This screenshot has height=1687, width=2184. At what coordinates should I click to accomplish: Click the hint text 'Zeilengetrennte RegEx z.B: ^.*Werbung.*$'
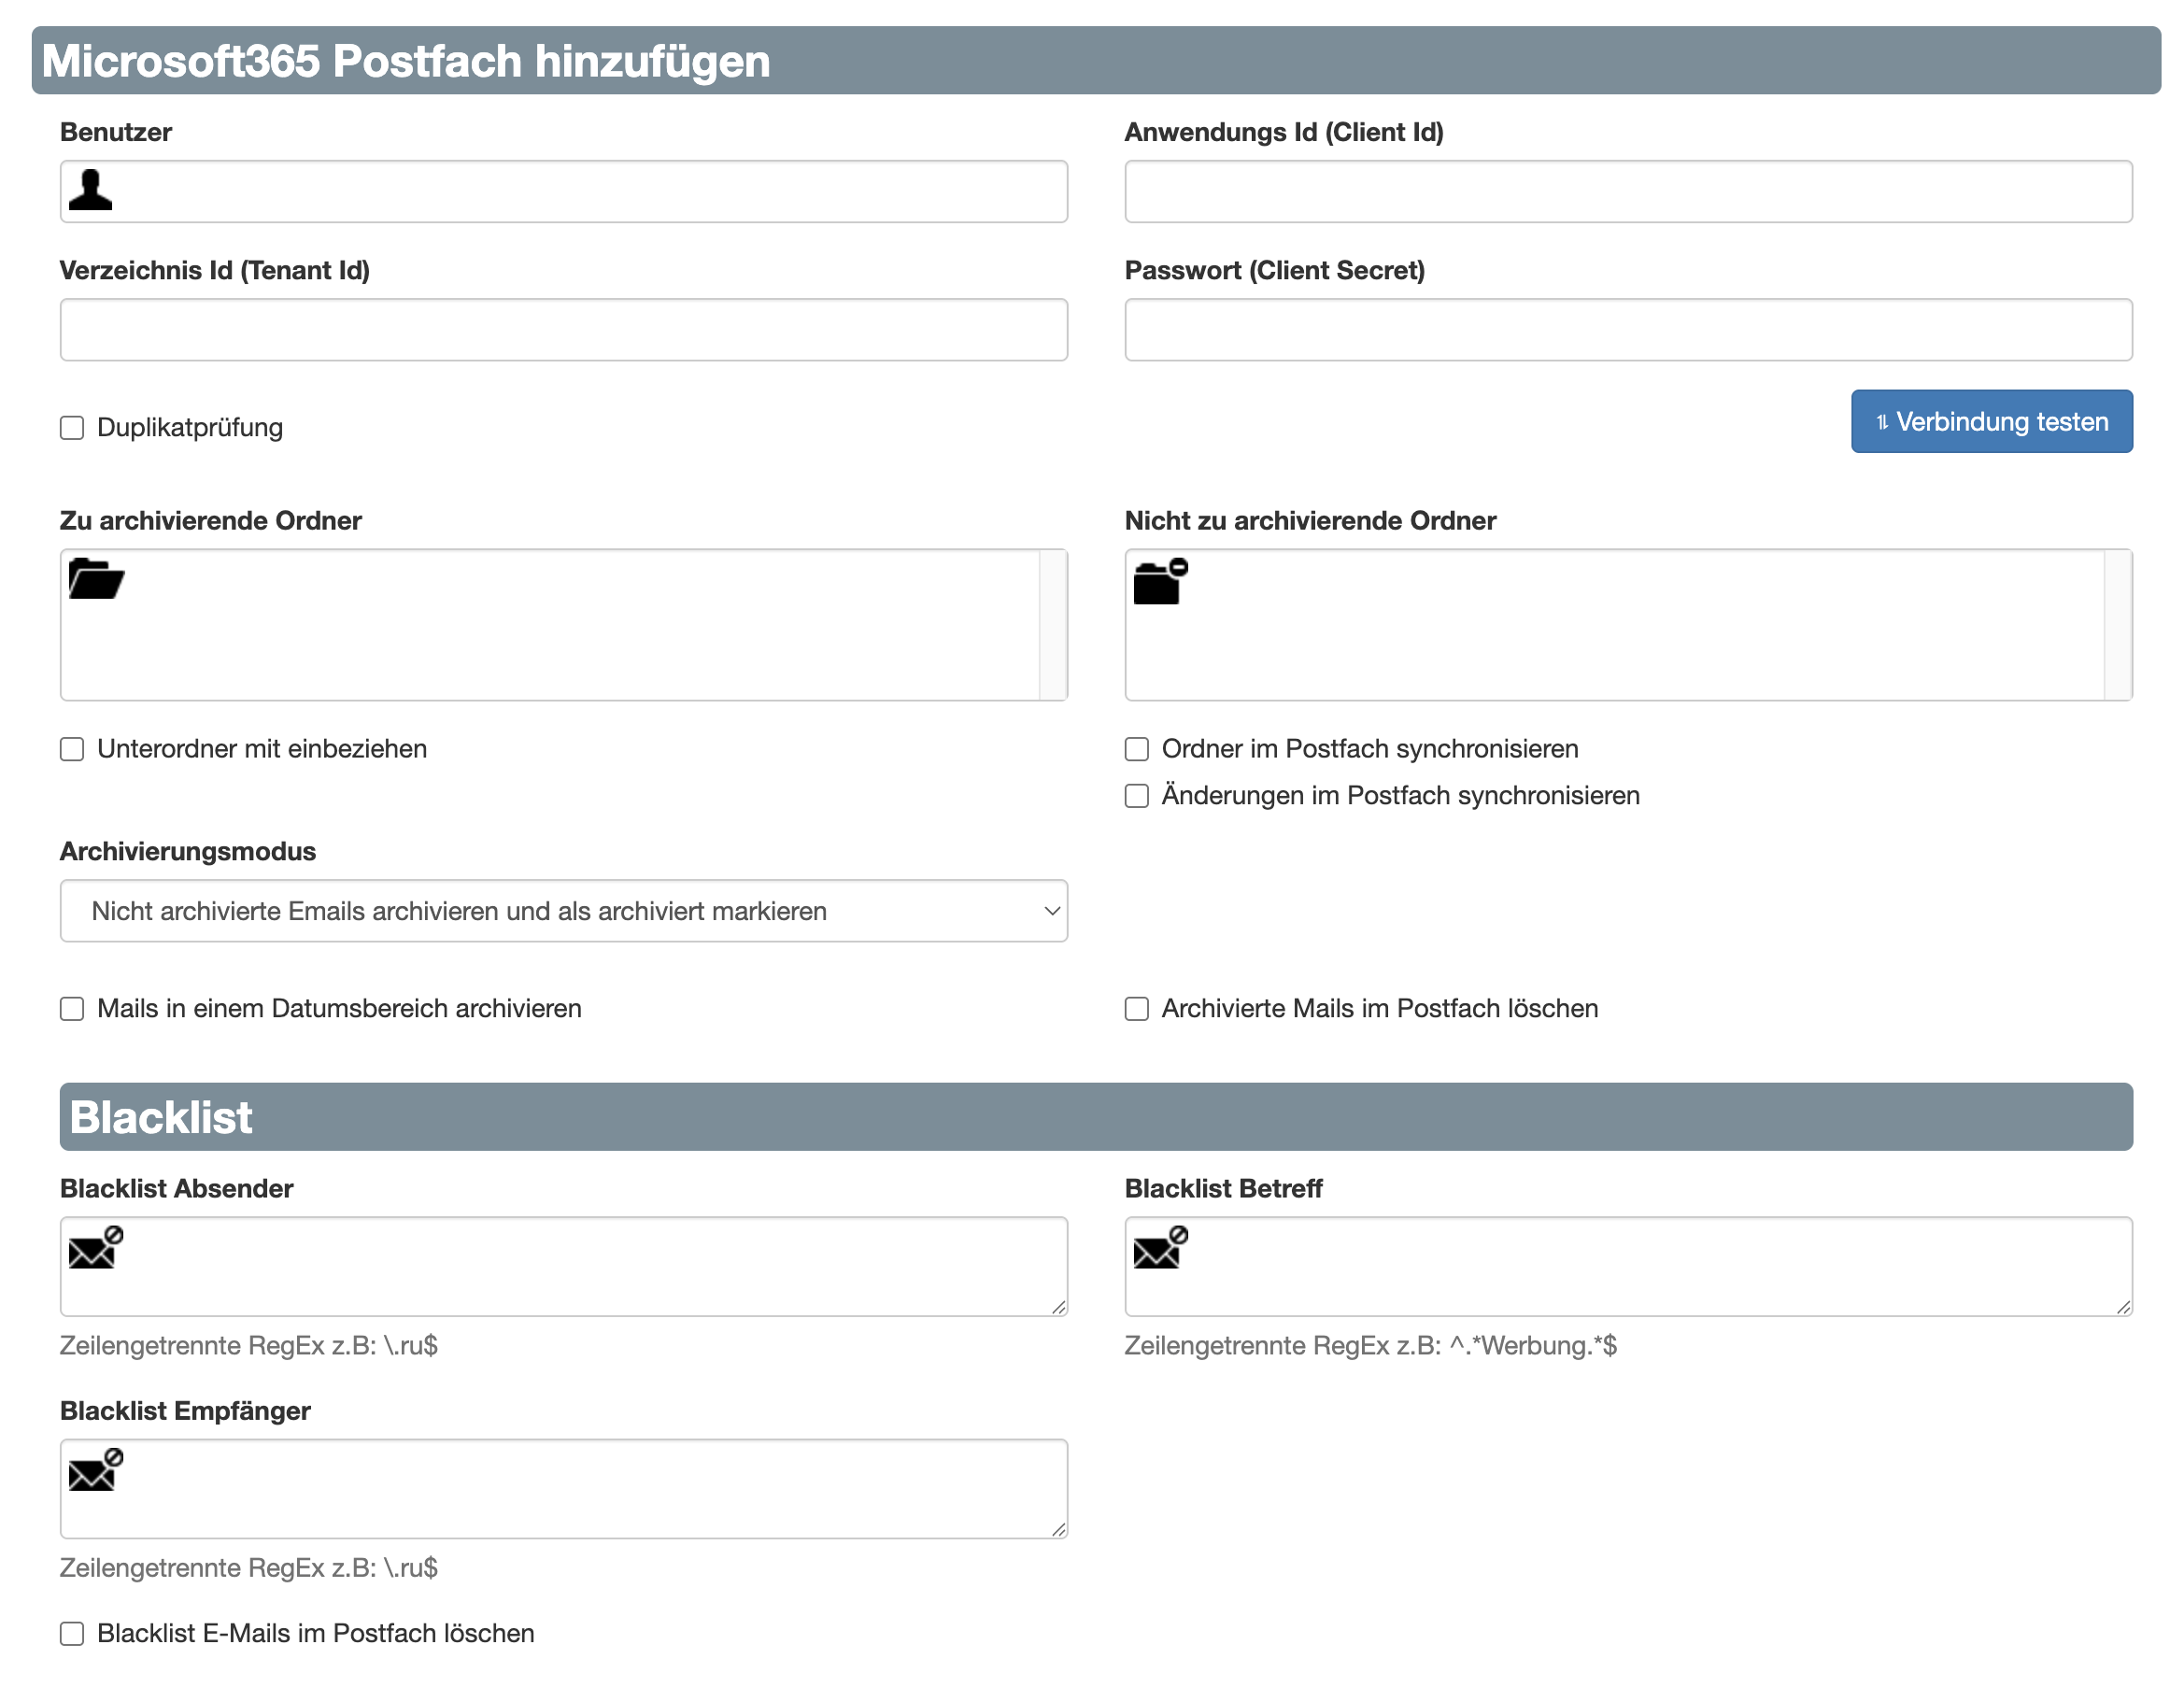tap(1370, 1346)
